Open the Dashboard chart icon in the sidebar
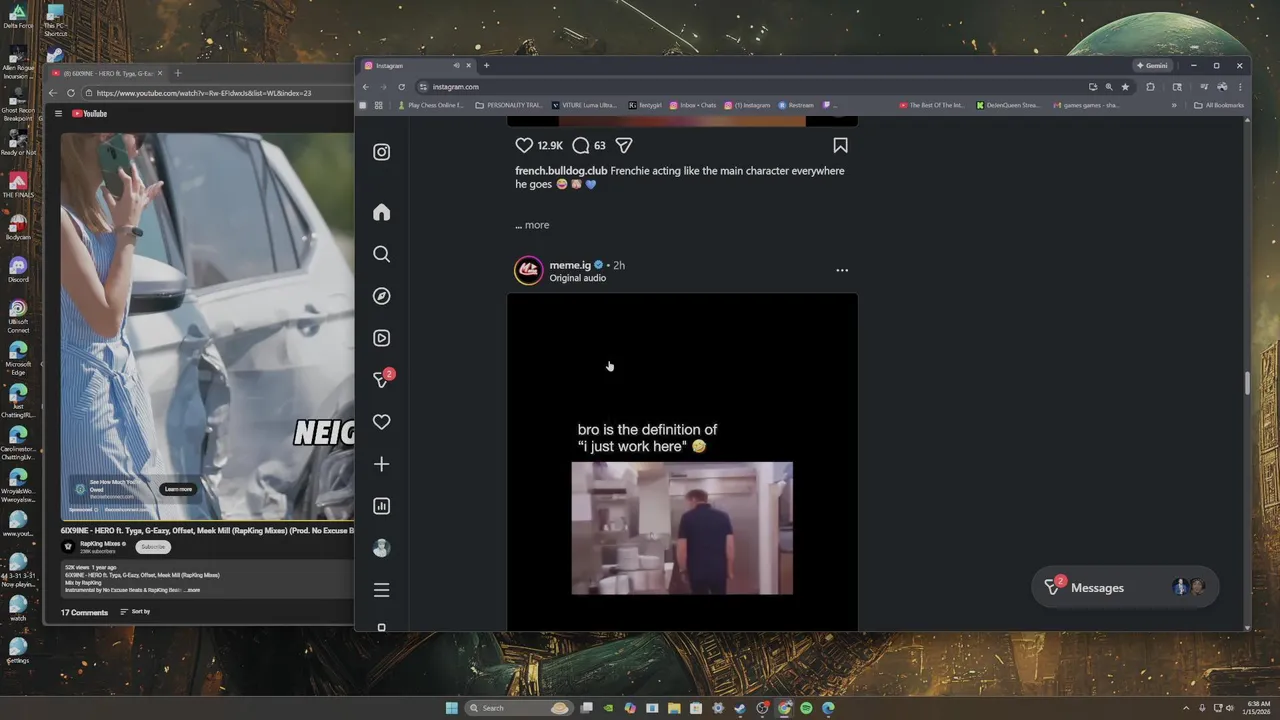 [381, 506]
